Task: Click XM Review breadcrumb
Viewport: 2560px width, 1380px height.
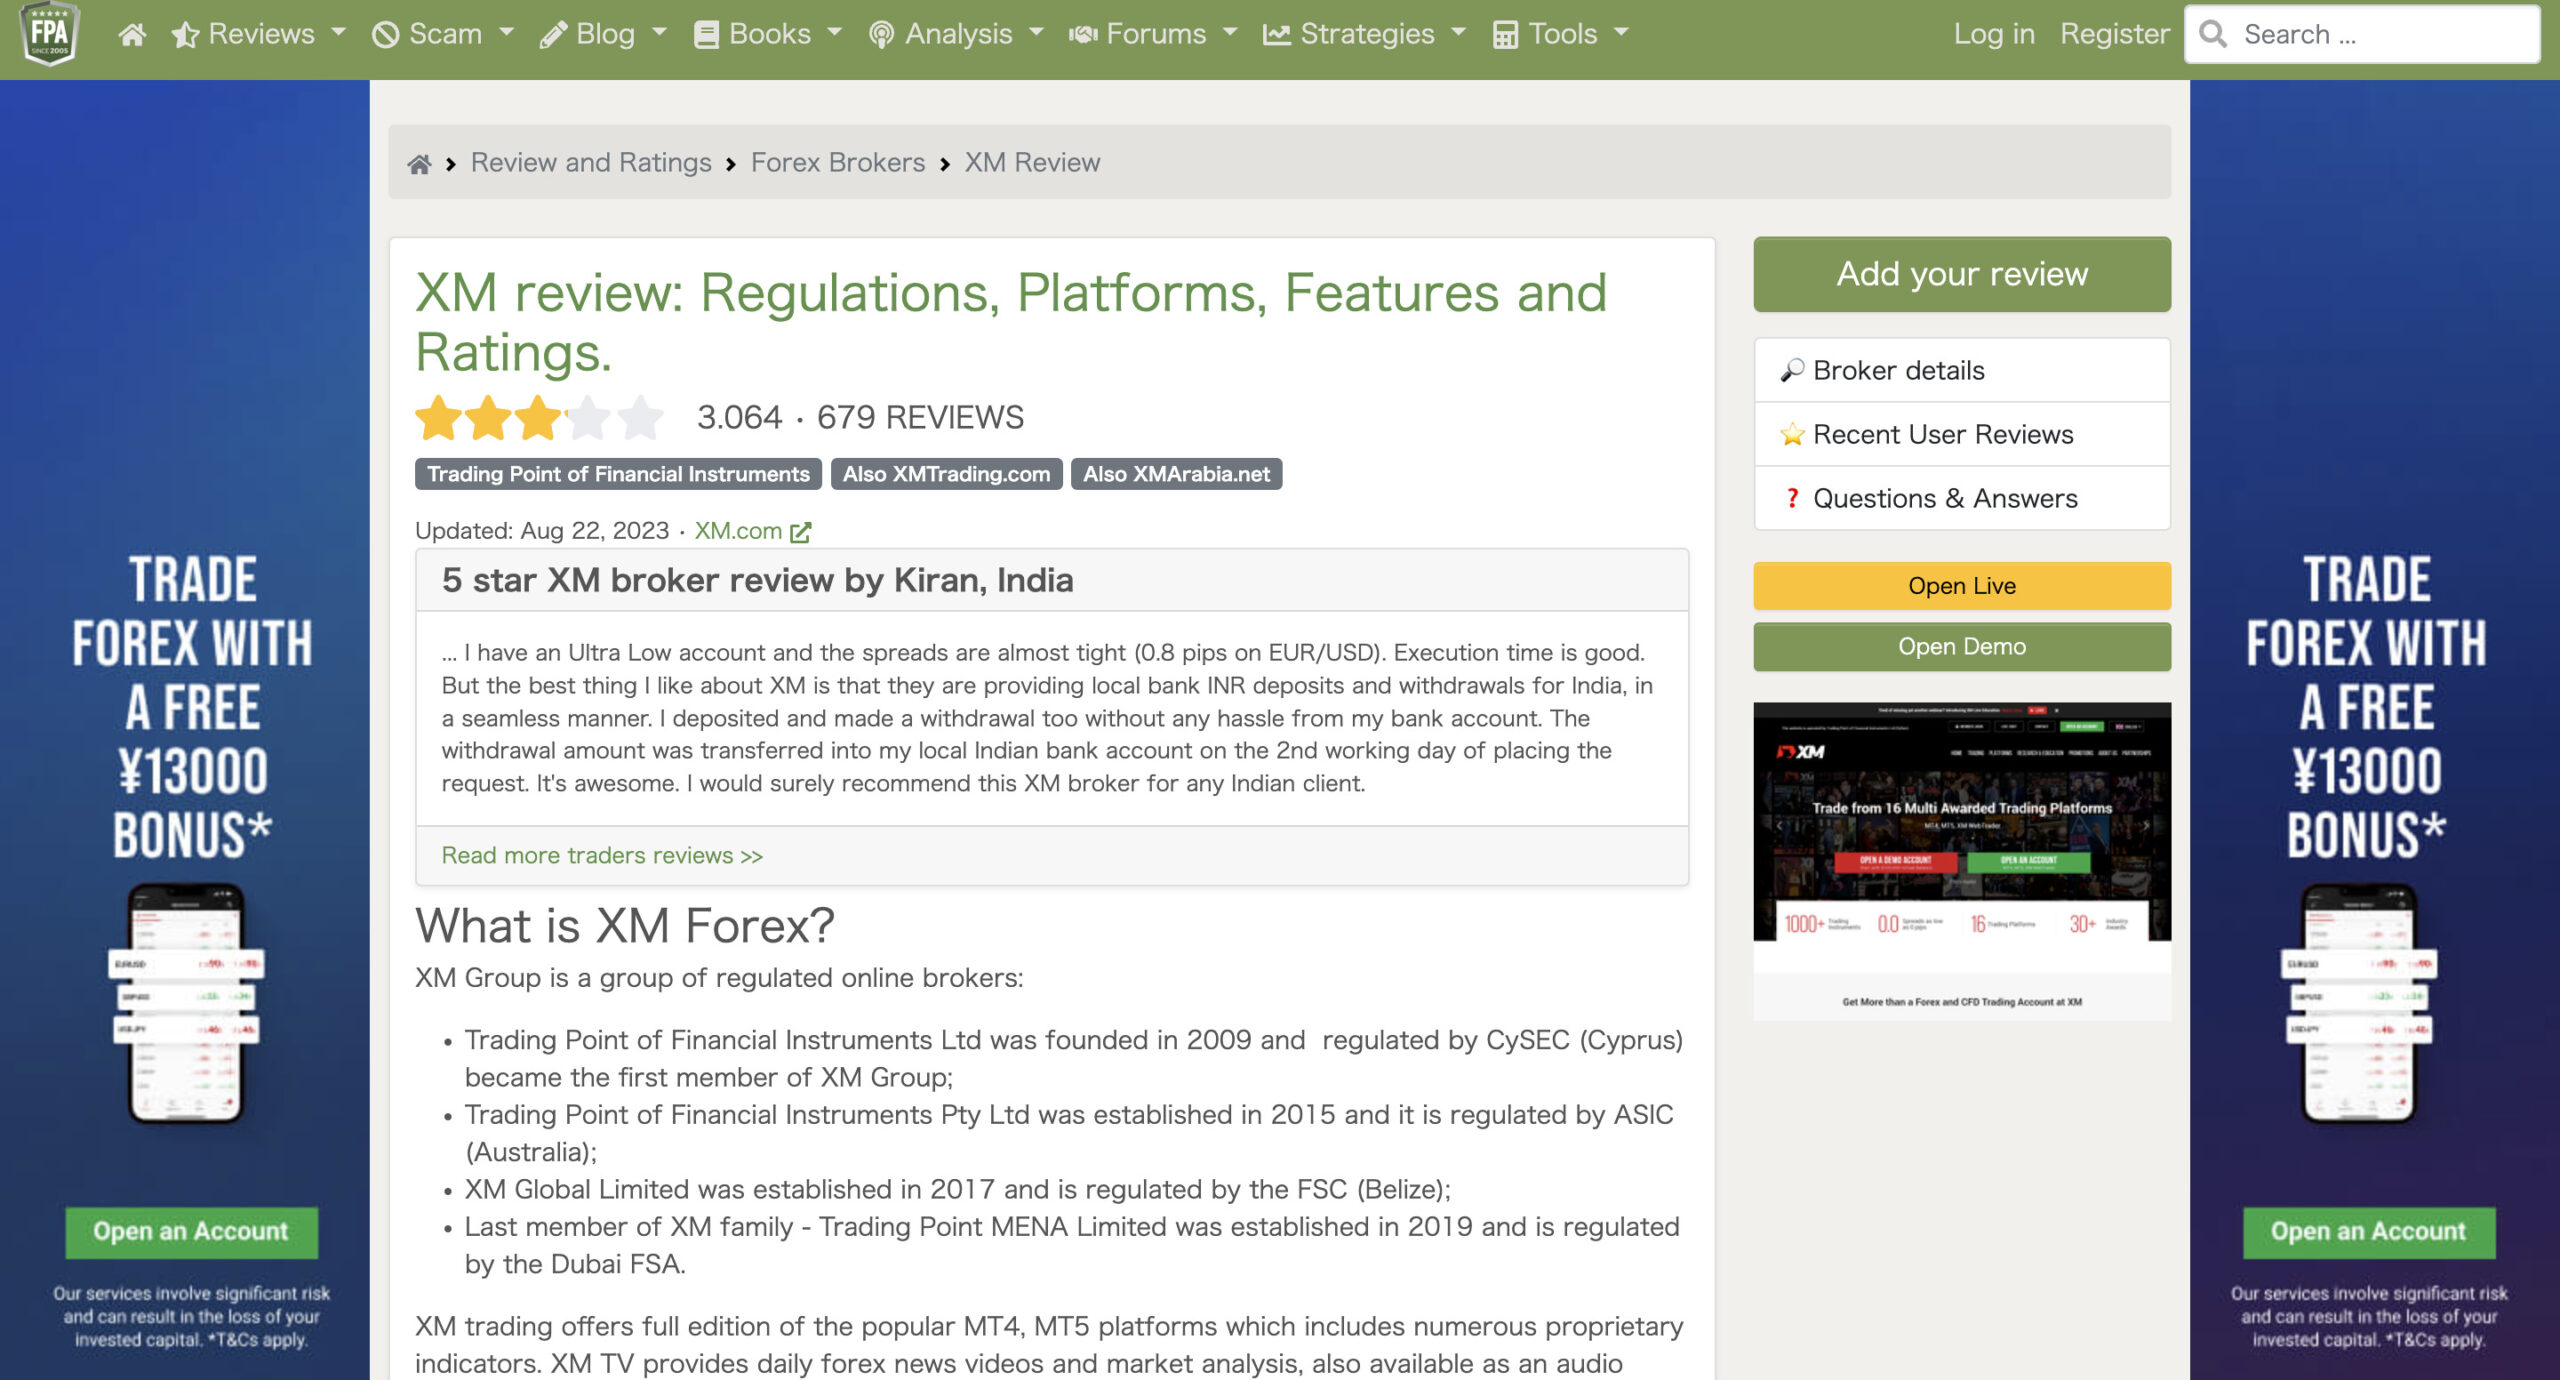Action: pyautogui.click(x=1032, y=162)
